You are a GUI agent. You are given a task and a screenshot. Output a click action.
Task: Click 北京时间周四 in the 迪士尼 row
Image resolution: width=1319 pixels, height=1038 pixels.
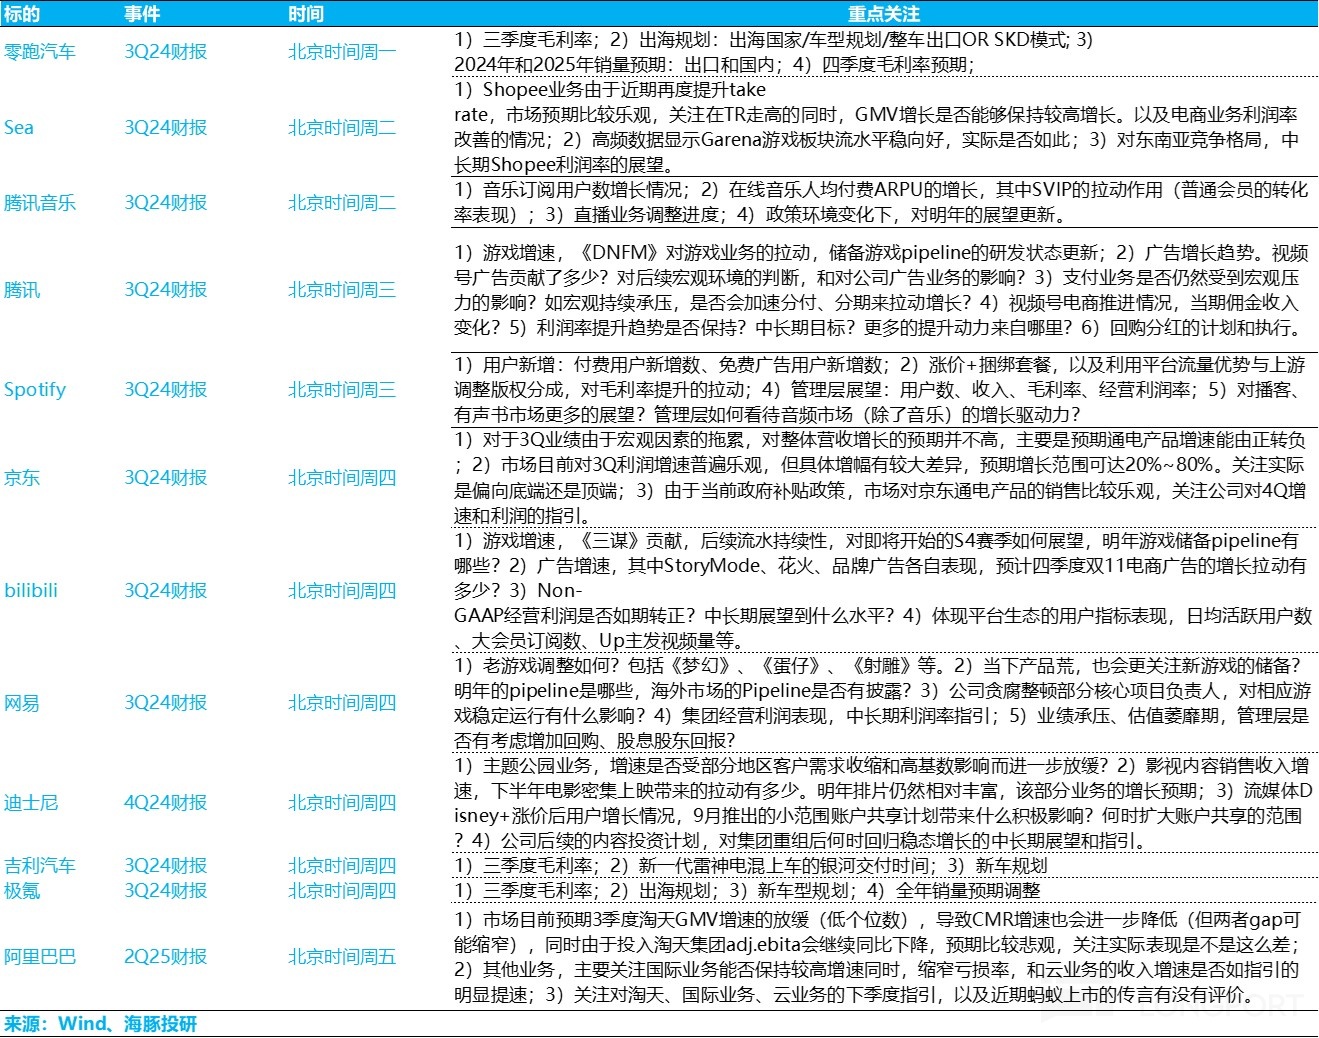coord(342,803)
